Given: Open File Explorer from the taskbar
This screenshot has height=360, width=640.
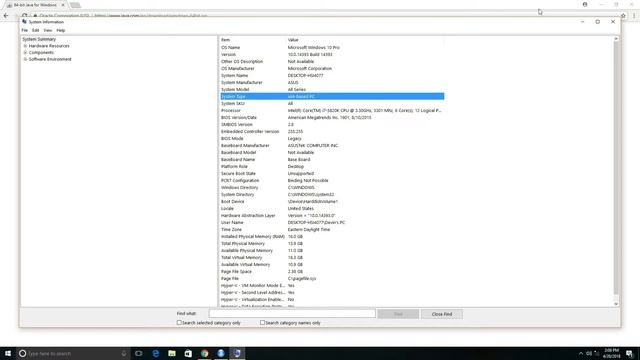Looking at the screenshot, I should click(172, 353).
